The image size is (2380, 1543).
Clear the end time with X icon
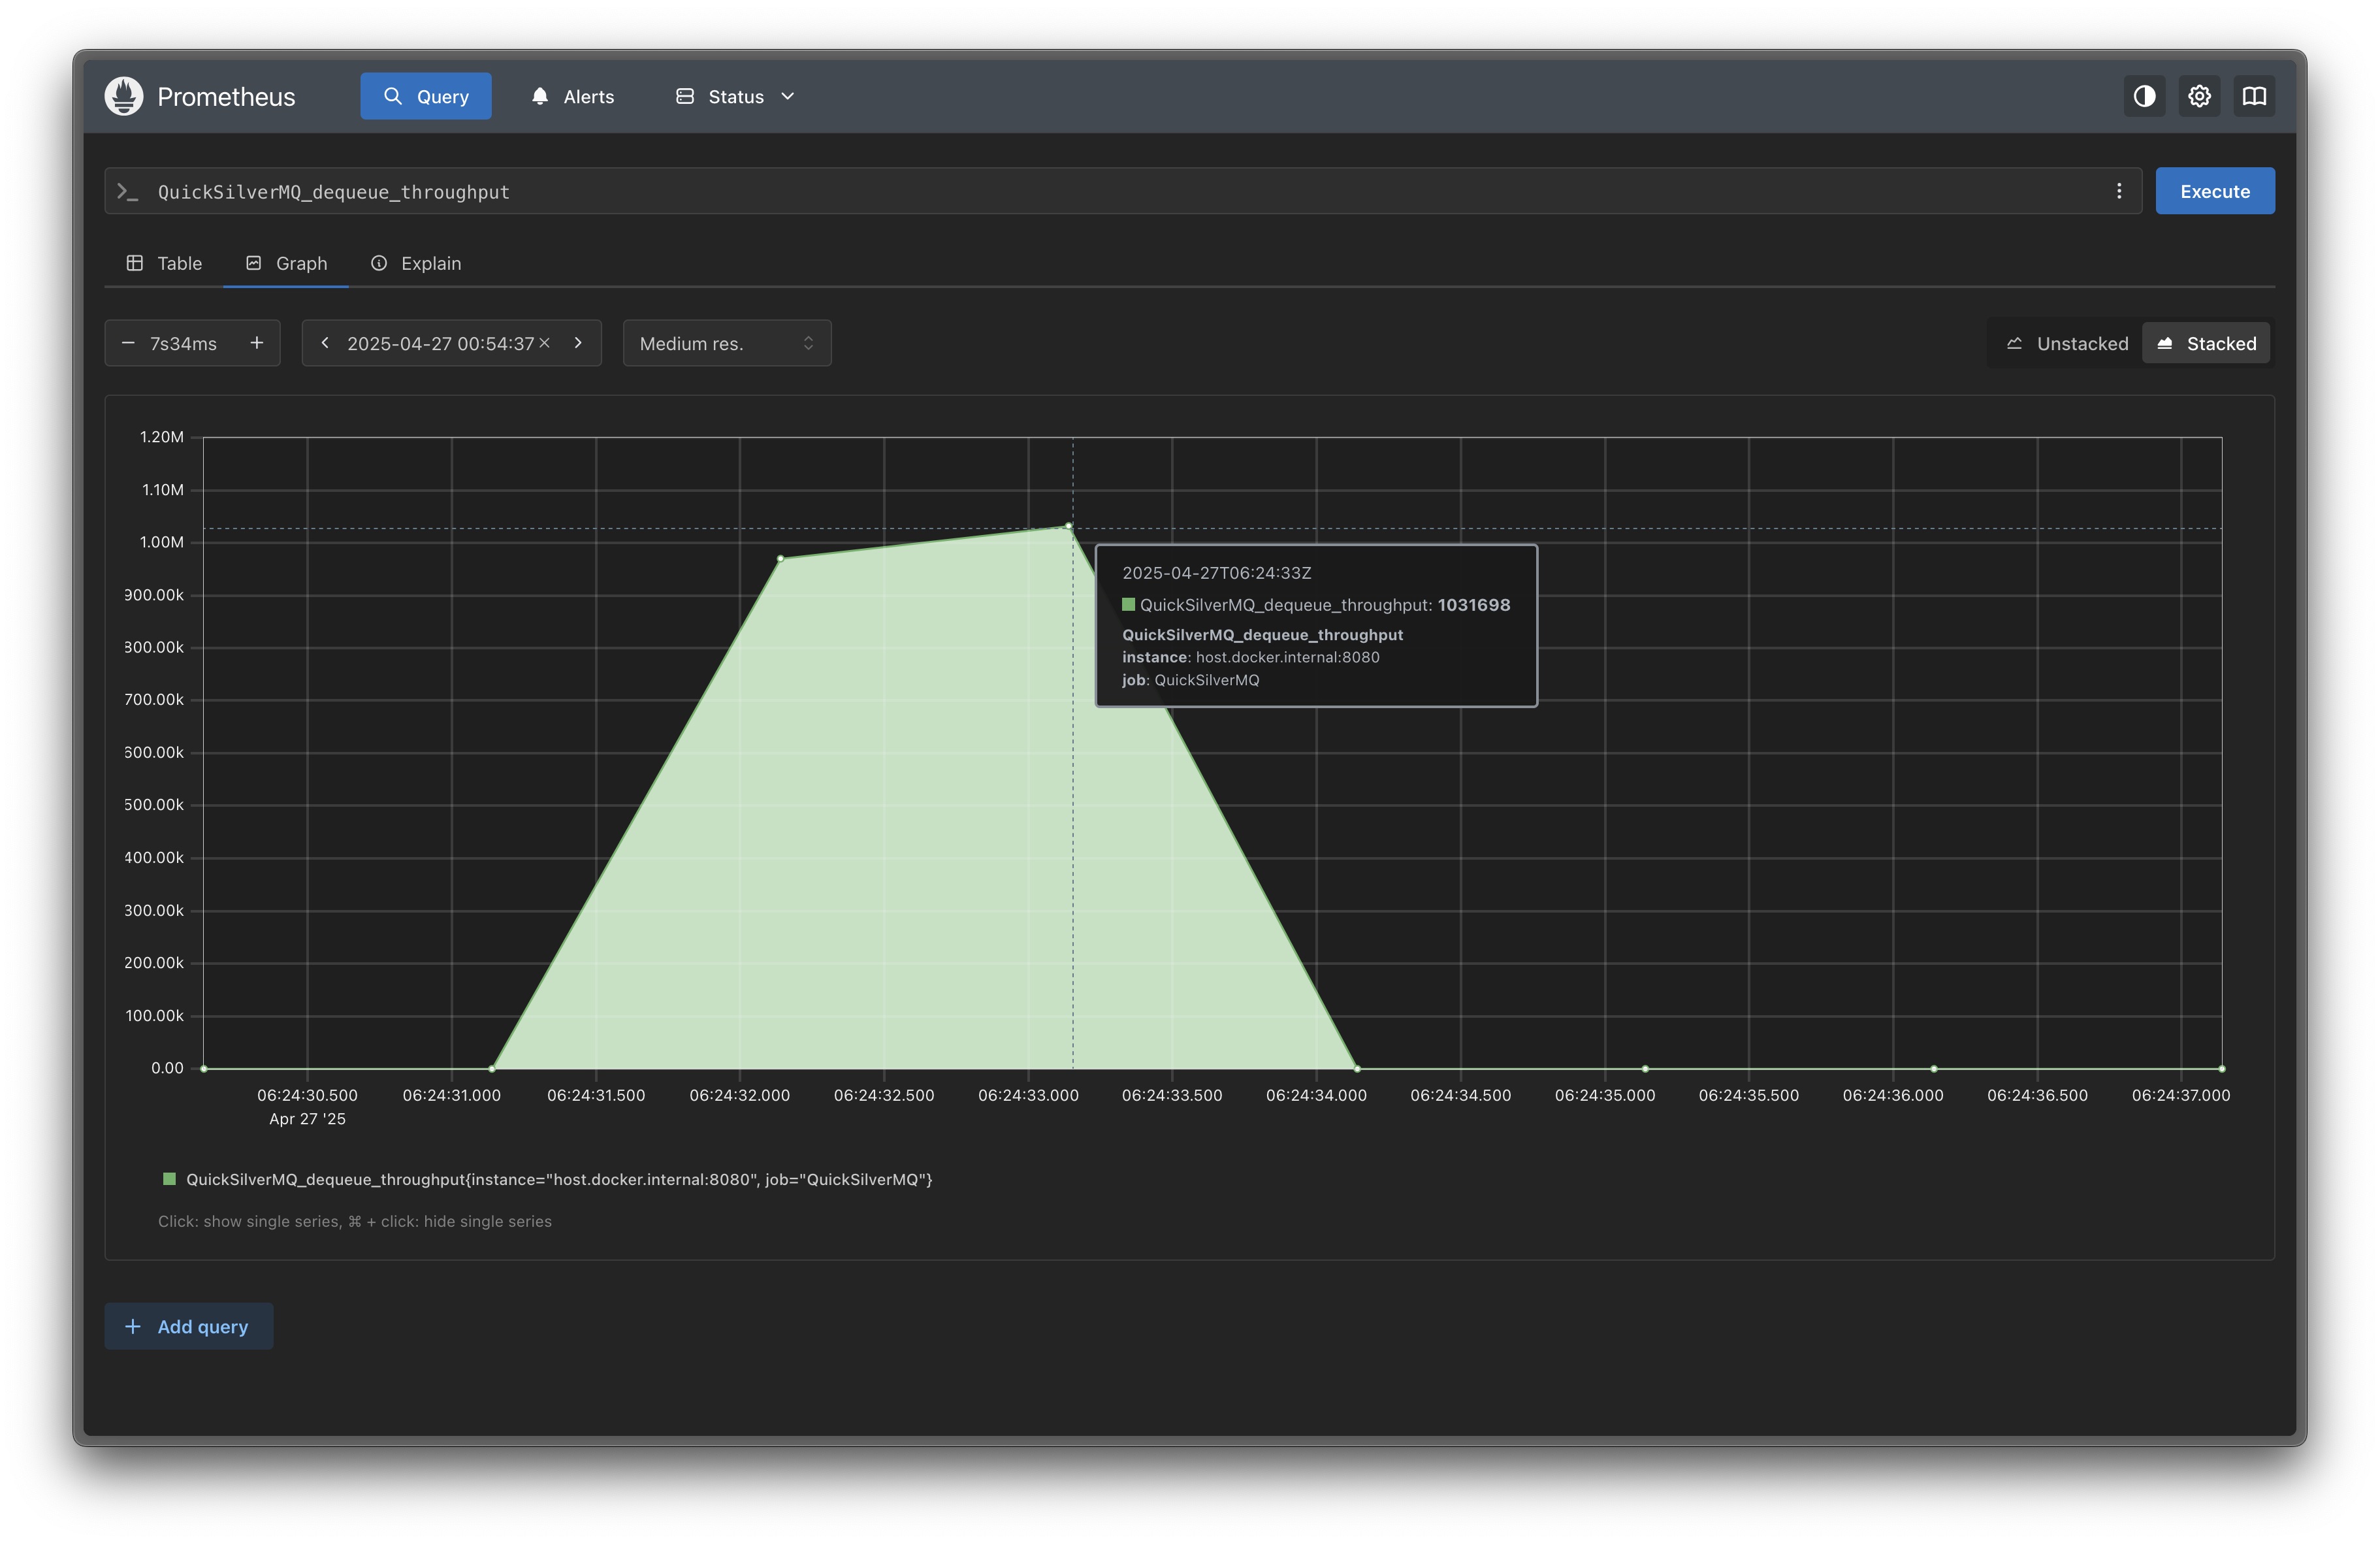click(545, 343)
